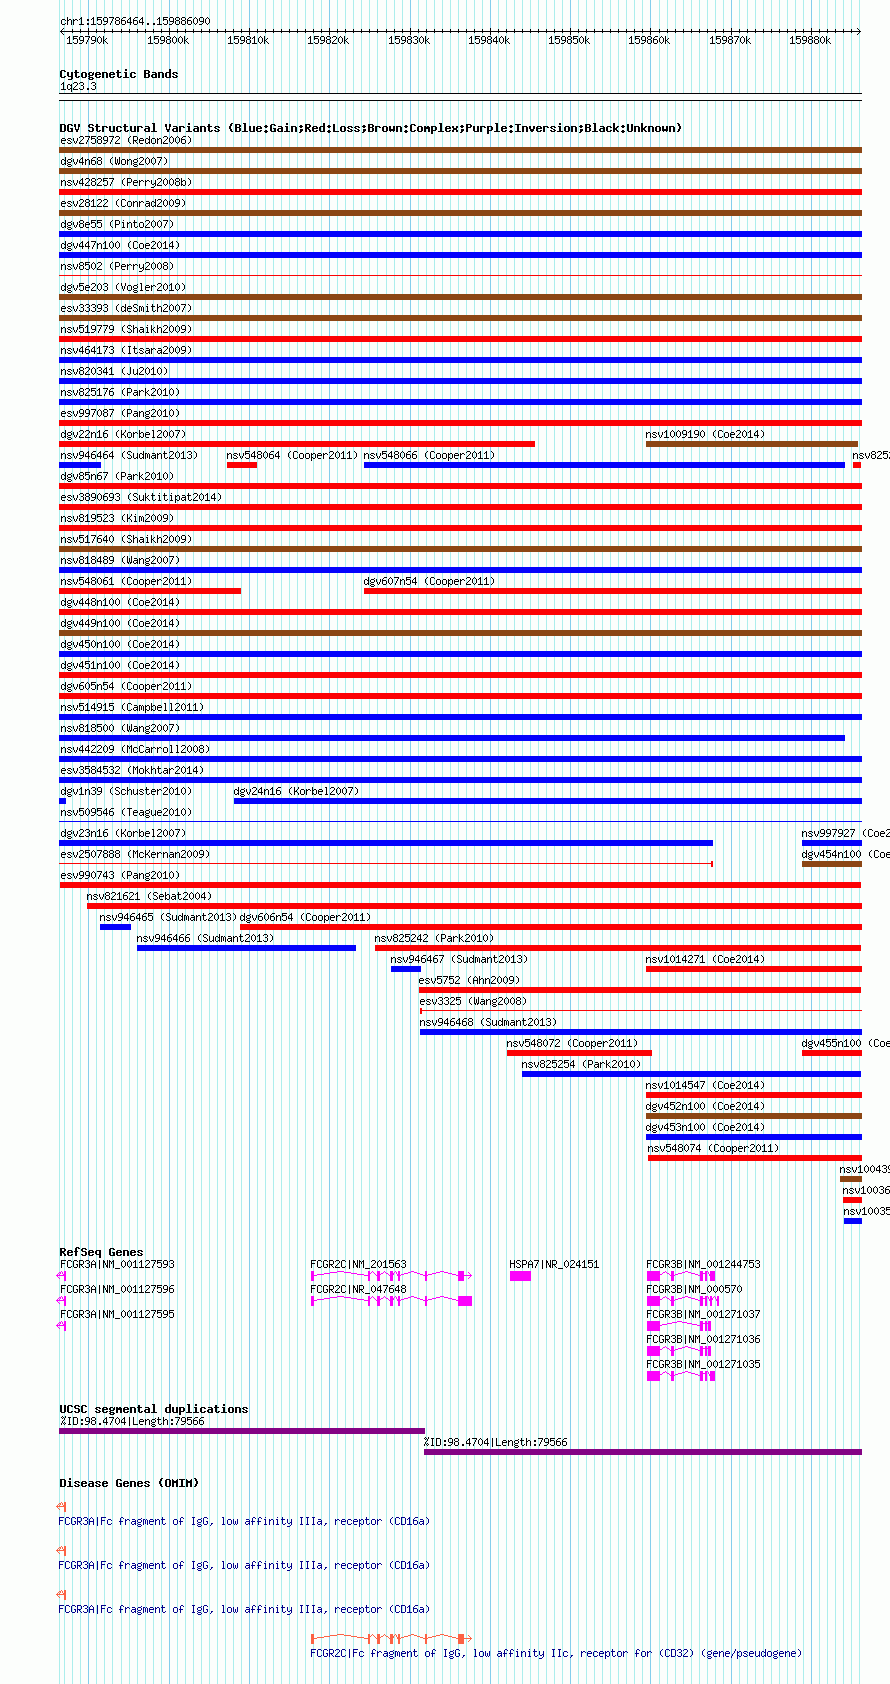Viewport: 890px width, 1684px height.
Task: Click the nsv825242 (Park2010) red bar
Action: (618, 948)
